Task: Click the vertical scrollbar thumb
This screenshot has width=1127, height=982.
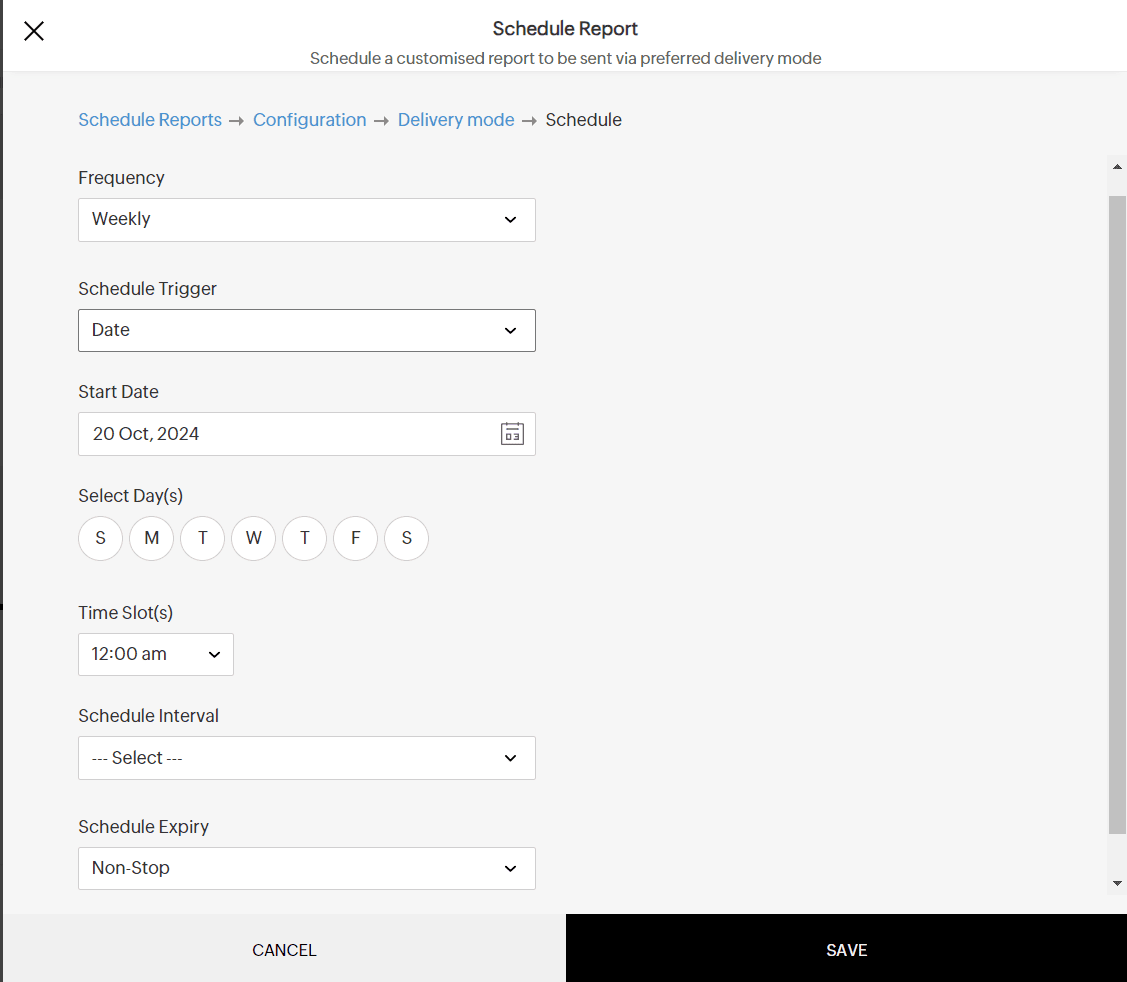Action: click(x=1117, y=515)
